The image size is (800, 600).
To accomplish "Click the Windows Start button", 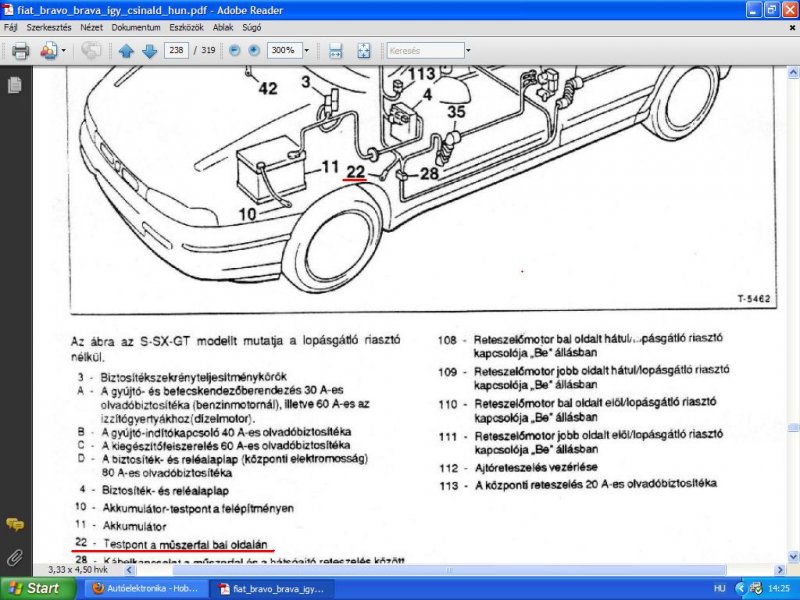I will [x=38, y=589].
